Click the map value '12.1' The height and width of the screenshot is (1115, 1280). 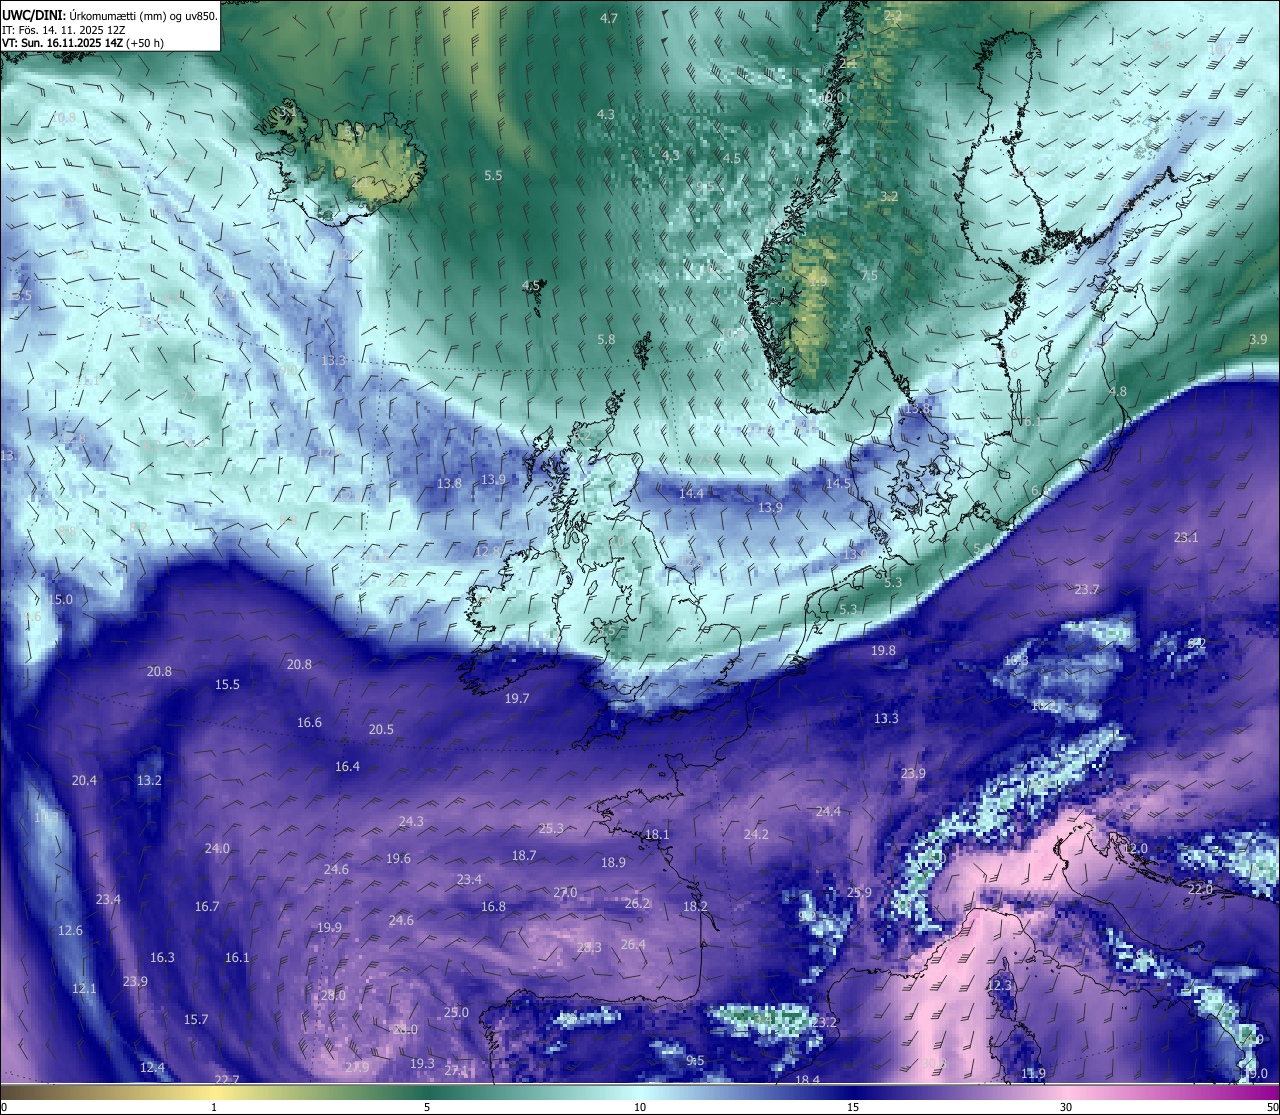(84, 988)
